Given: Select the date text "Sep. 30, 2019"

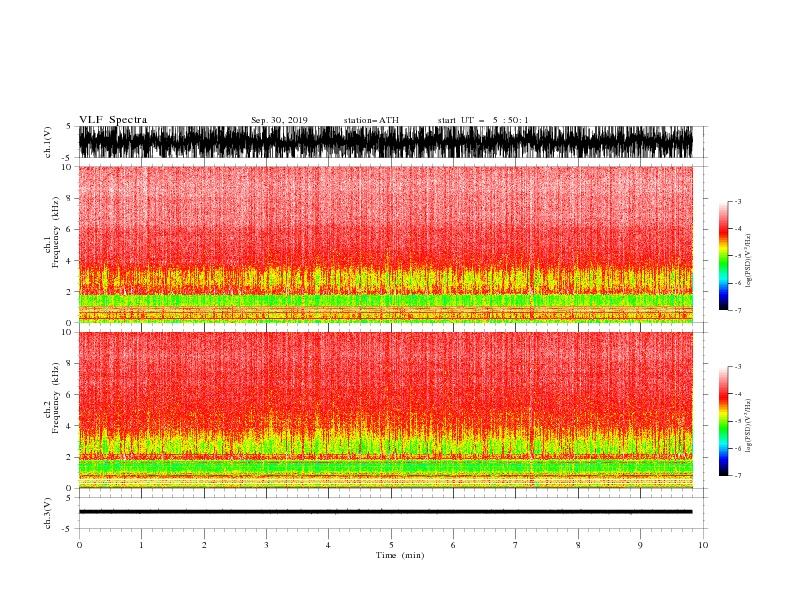Looking at the screenshot, I should point(279,120).
